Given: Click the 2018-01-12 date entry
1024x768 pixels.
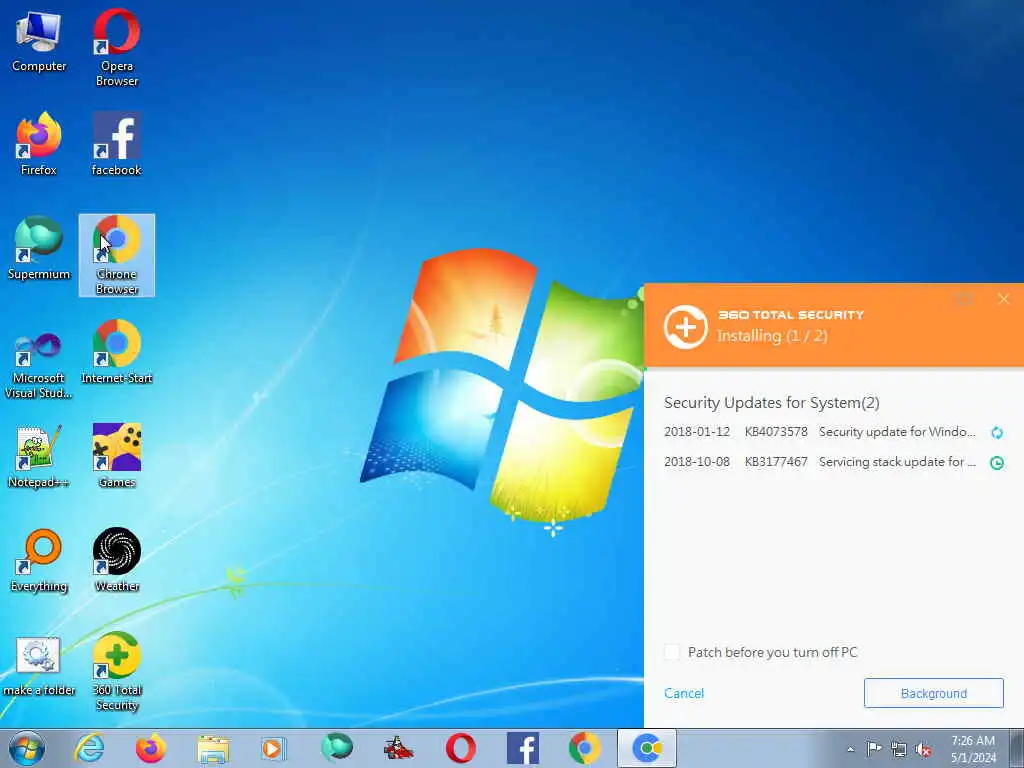Looking at the screenshot, I should coord(697,432).
